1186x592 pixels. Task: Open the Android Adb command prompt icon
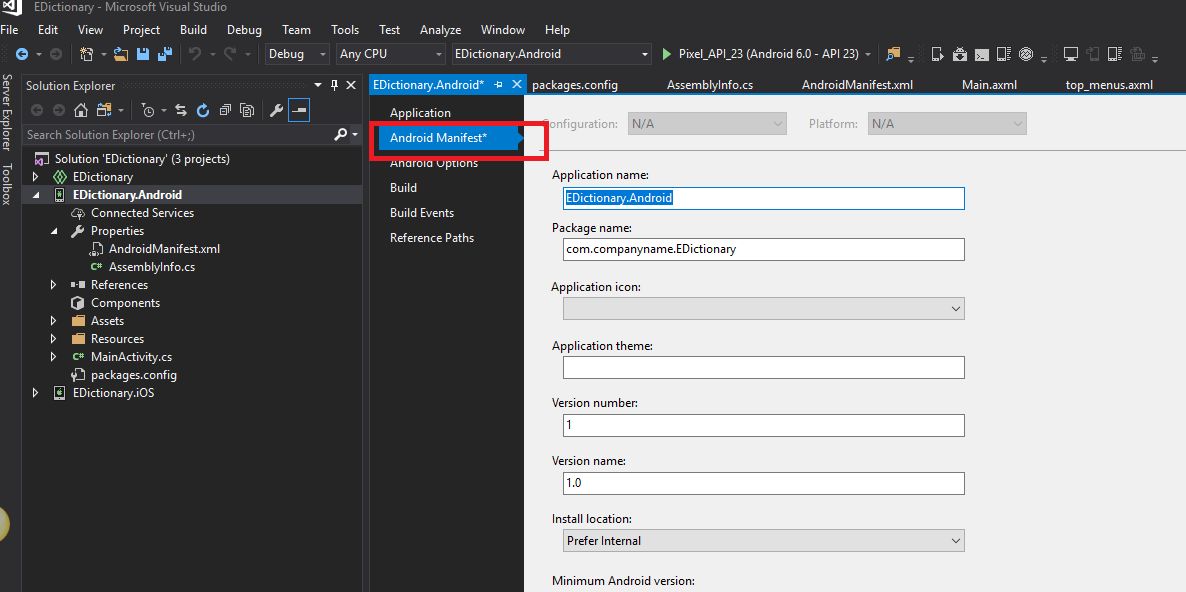981,54
